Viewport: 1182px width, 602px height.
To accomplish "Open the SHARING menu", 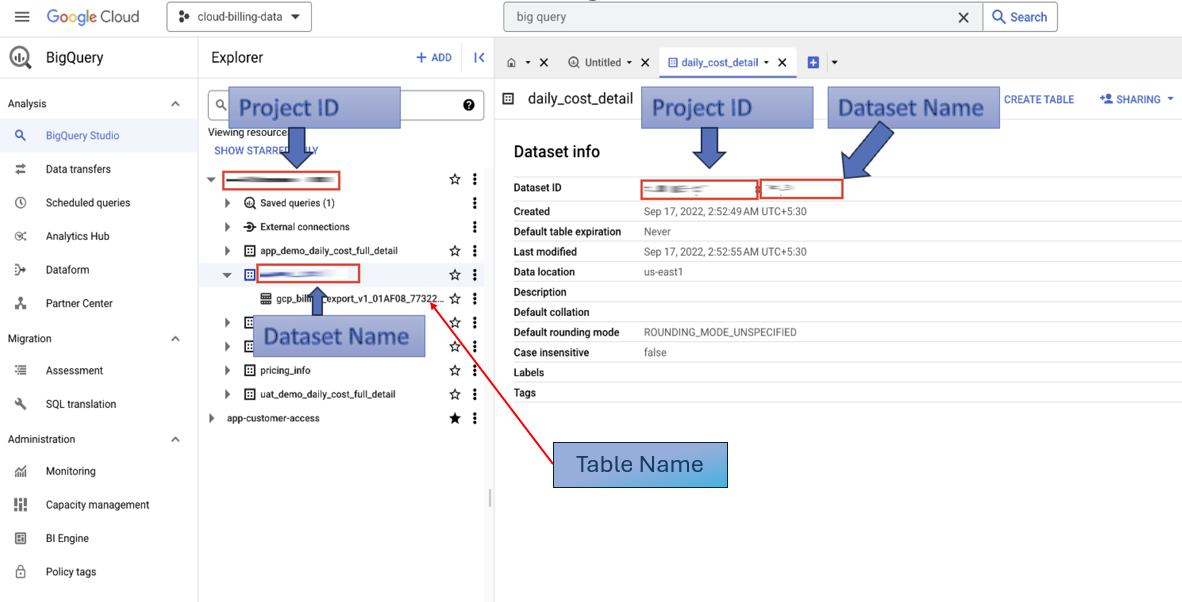I will tap(1138, 99).
